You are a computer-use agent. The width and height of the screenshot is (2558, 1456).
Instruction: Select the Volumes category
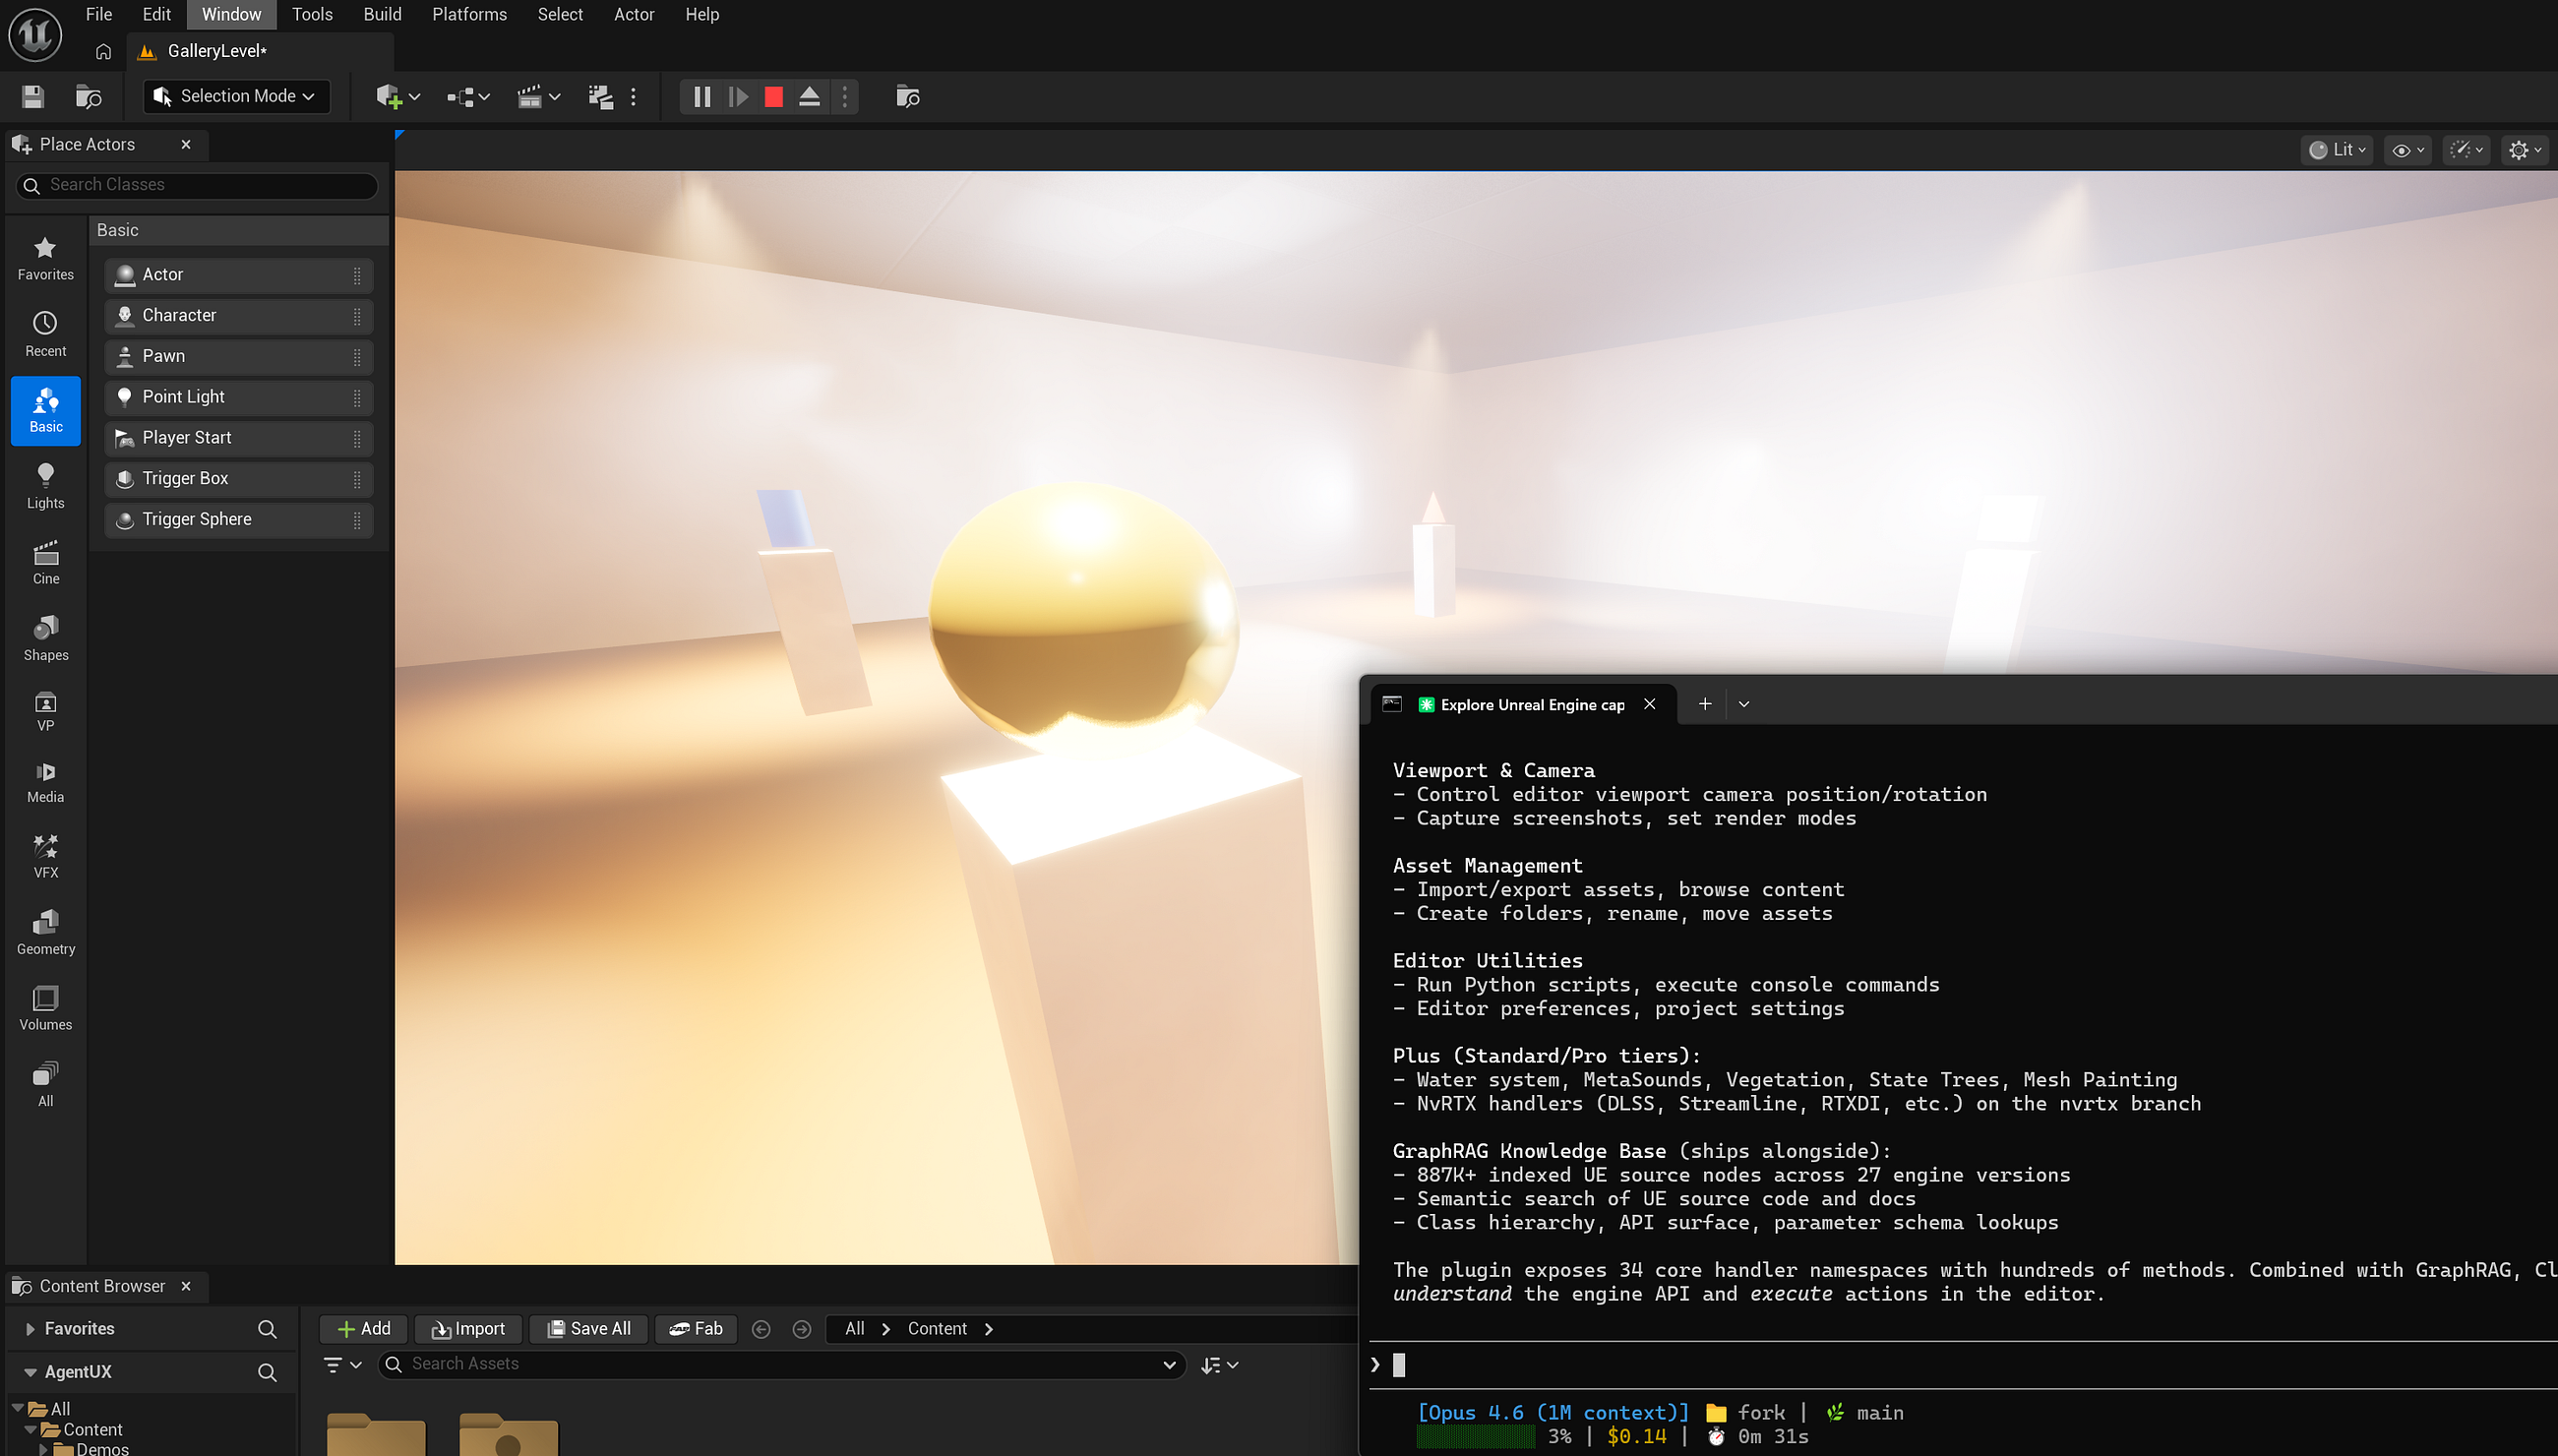pyautogui.click(x=45, y=1008)
